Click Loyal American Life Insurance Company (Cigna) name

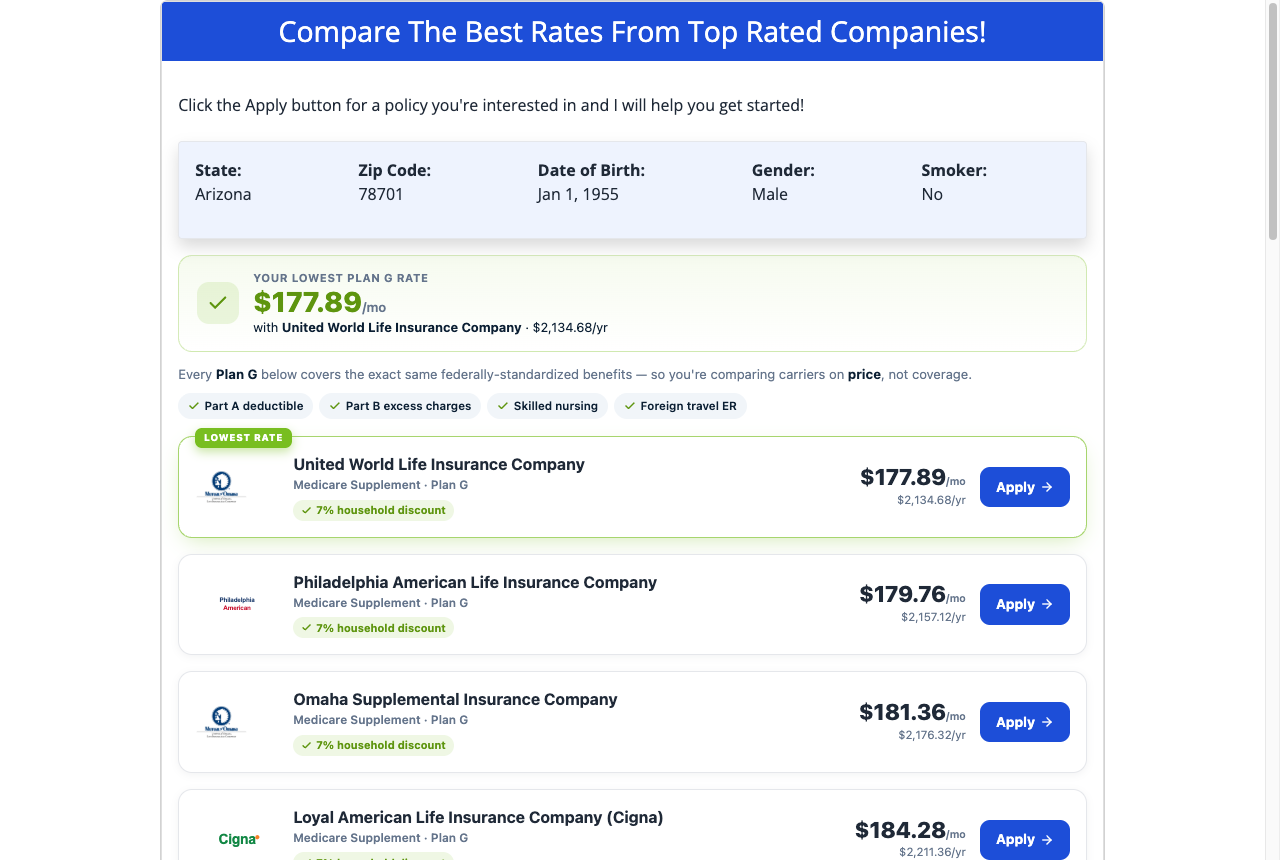point(478,817)
